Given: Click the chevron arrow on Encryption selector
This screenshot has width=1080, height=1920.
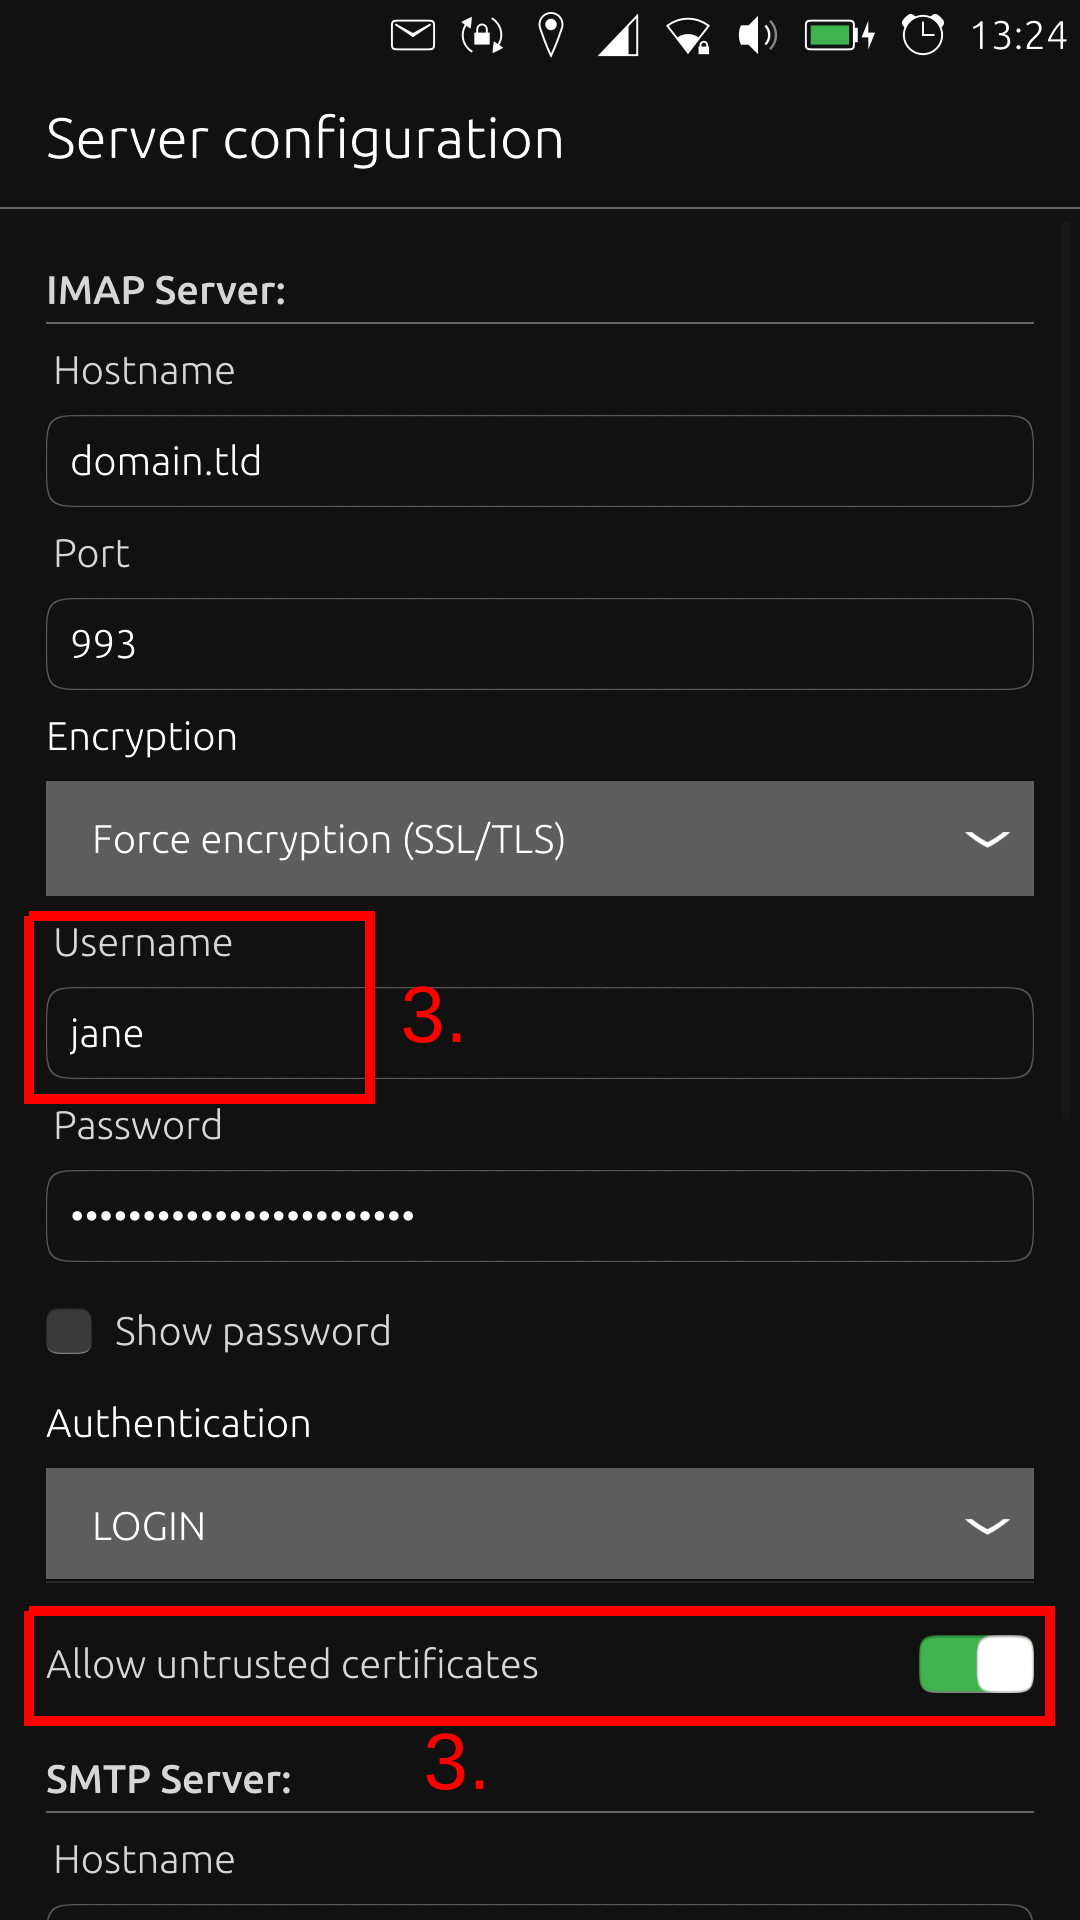Looking at the screenshot, I should tap(987, 839).
